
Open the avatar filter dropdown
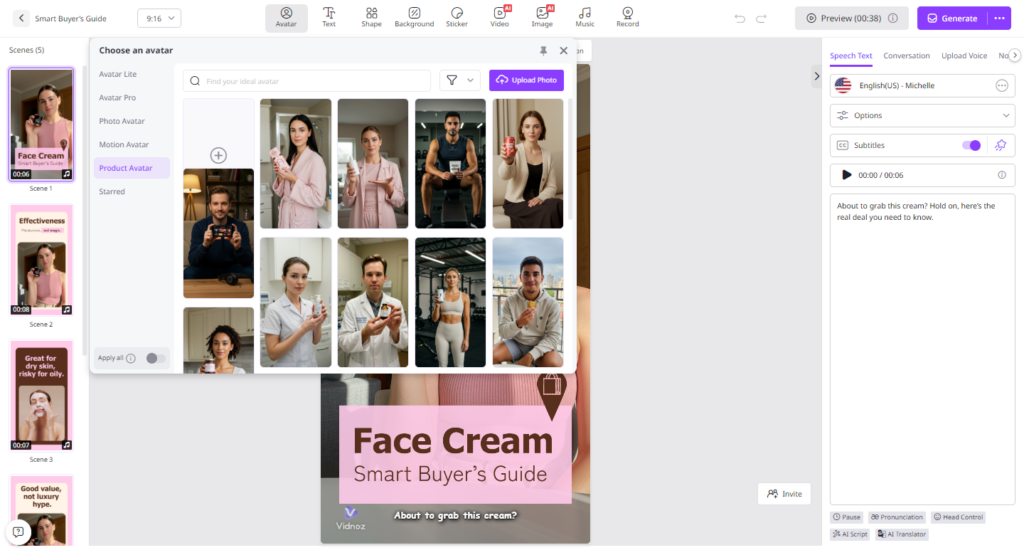click(x=460, y=80)
